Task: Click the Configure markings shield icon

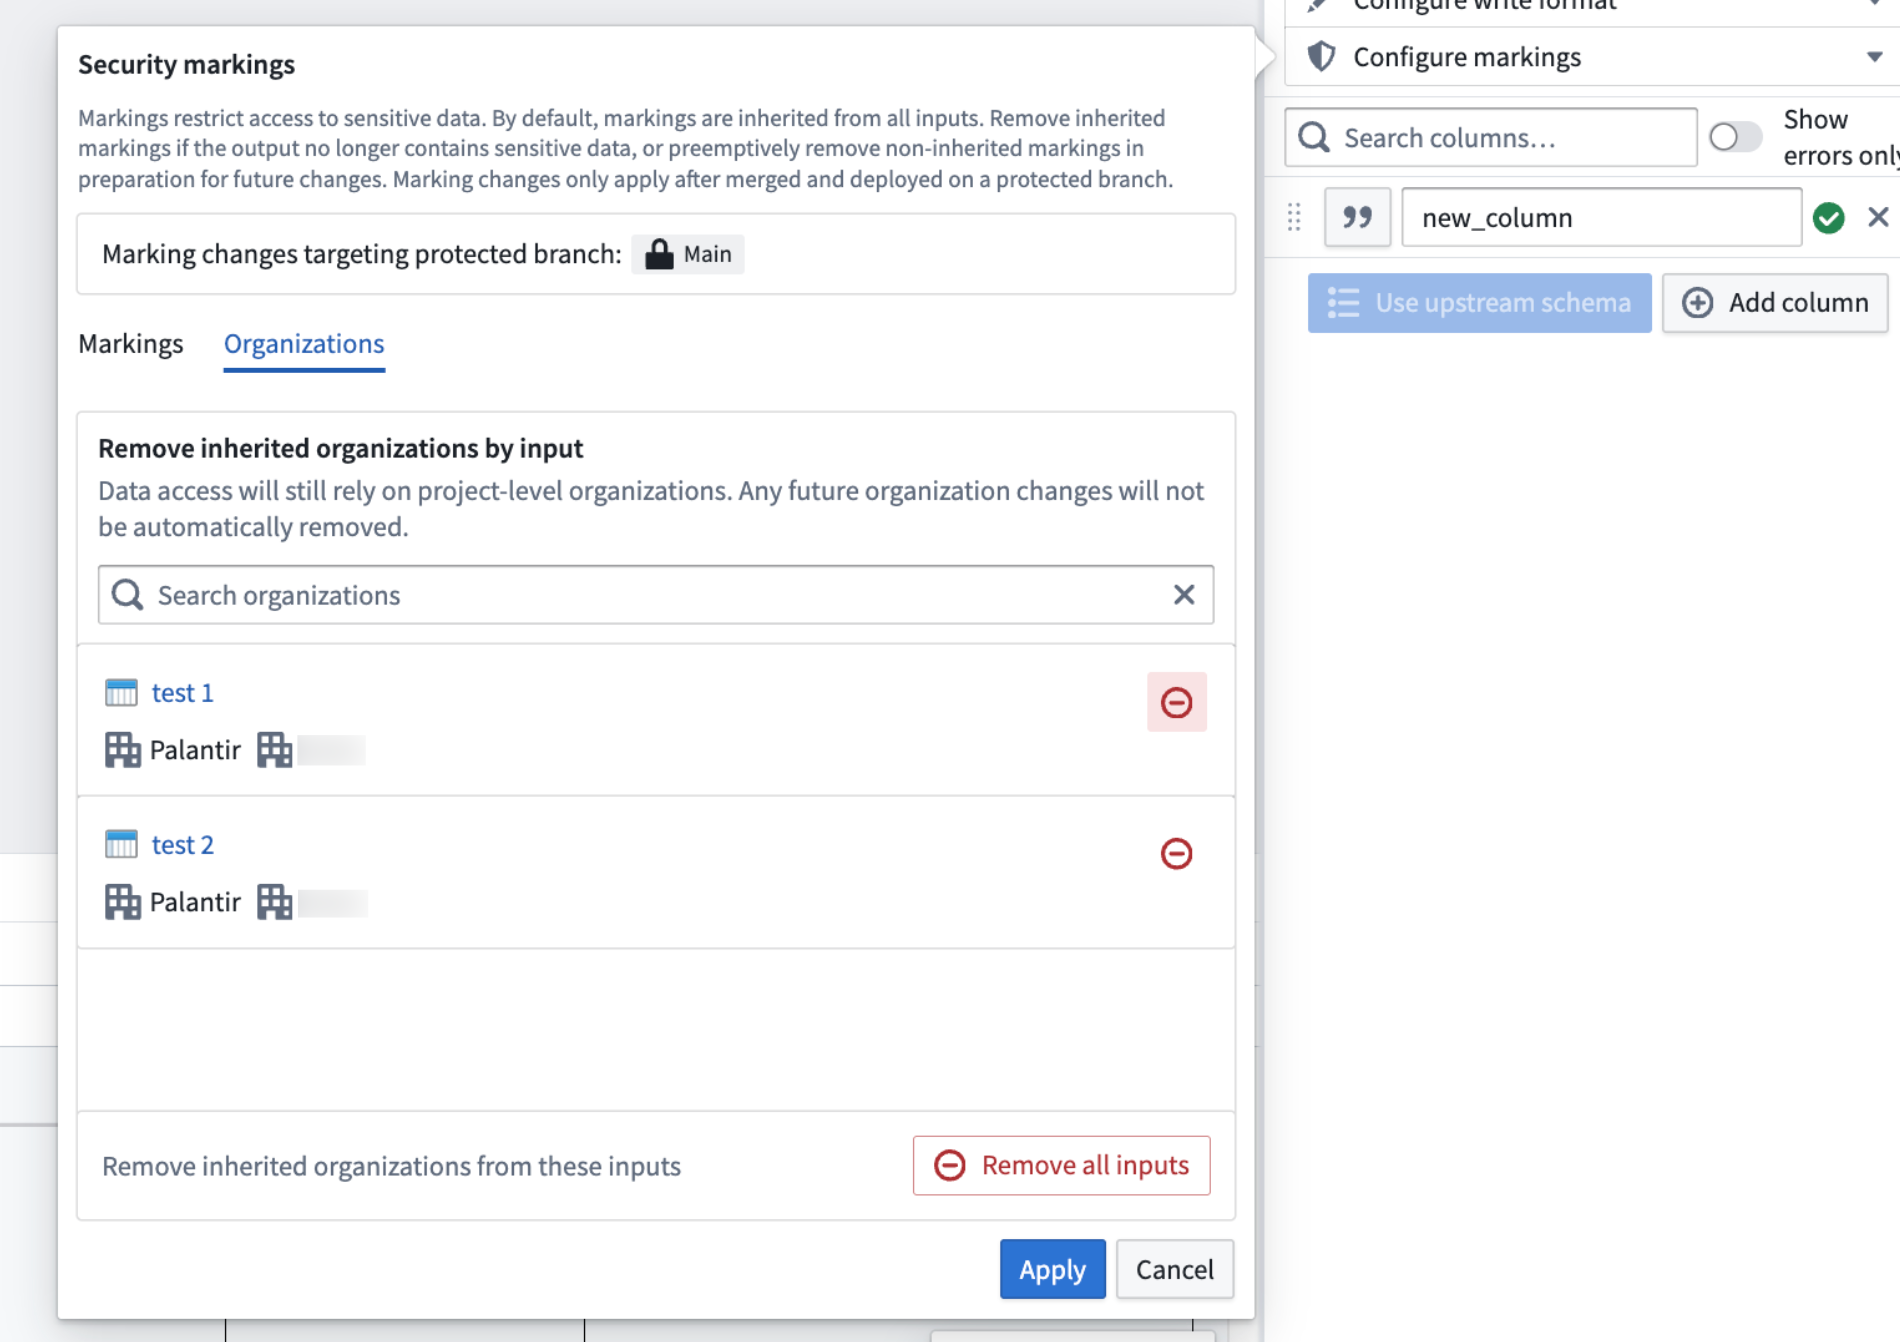Action: [1321, 57]
